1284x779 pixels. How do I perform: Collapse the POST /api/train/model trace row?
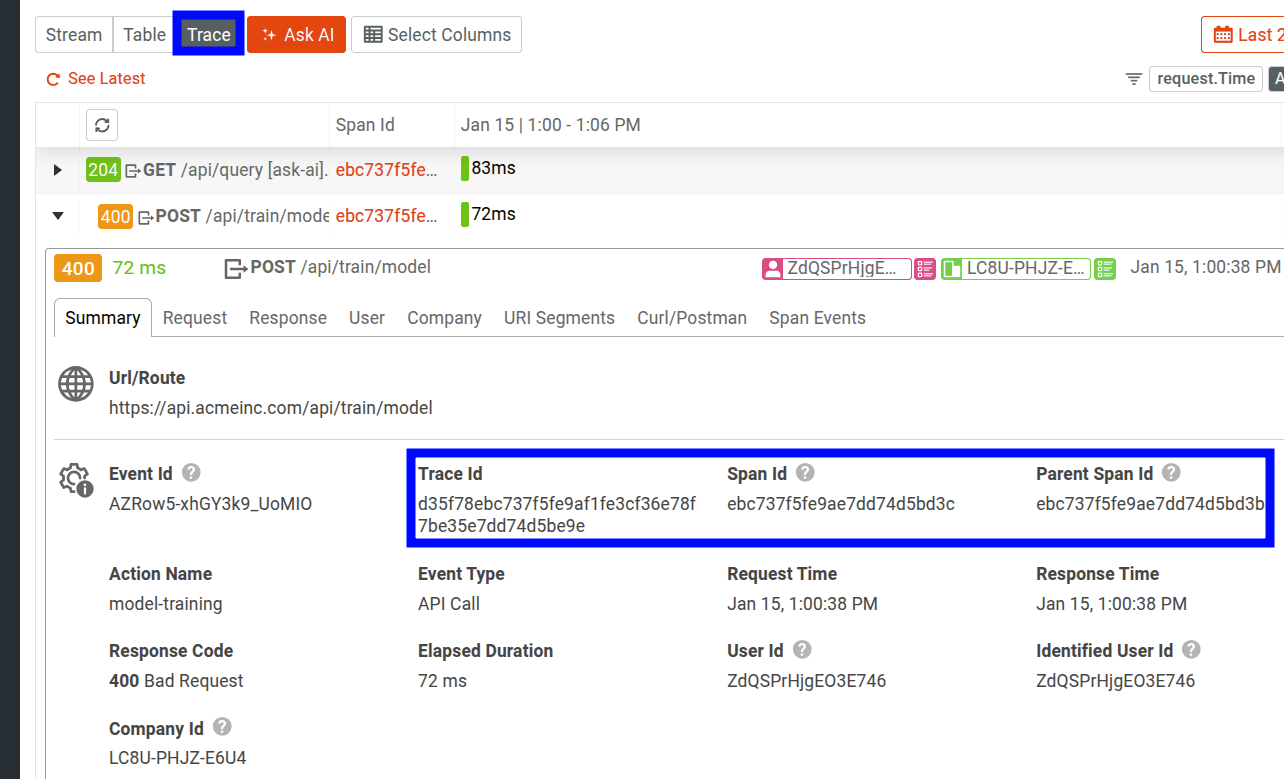[x=57, y=214]
